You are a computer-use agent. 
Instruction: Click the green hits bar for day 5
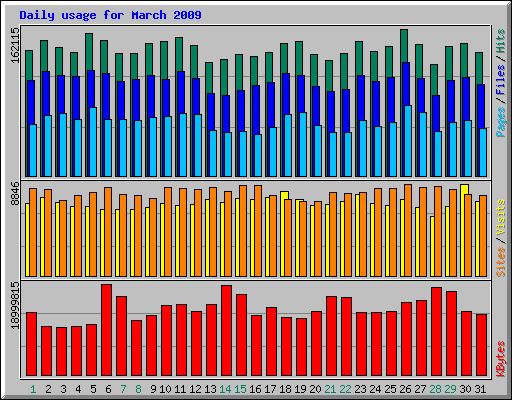coord(89,52)
